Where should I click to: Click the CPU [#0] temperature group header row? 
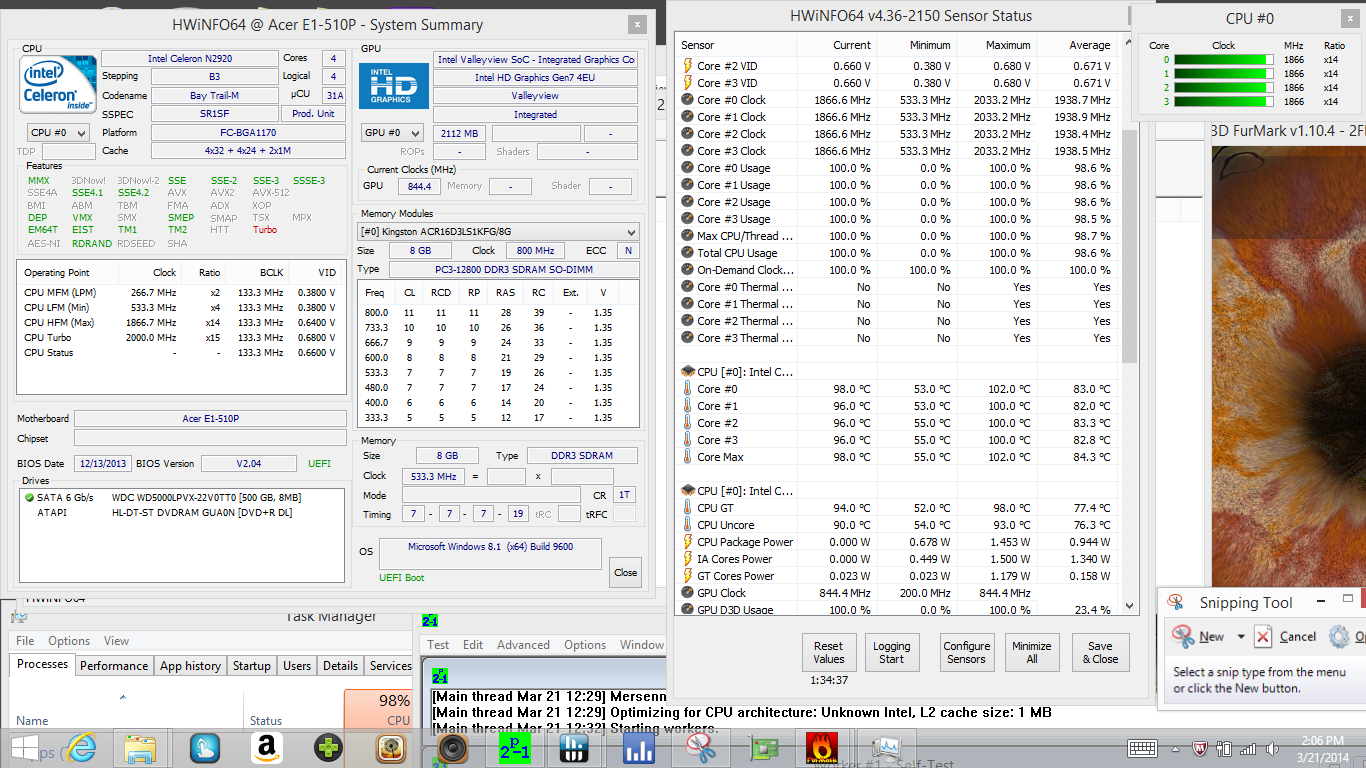(x=737, y=372)
